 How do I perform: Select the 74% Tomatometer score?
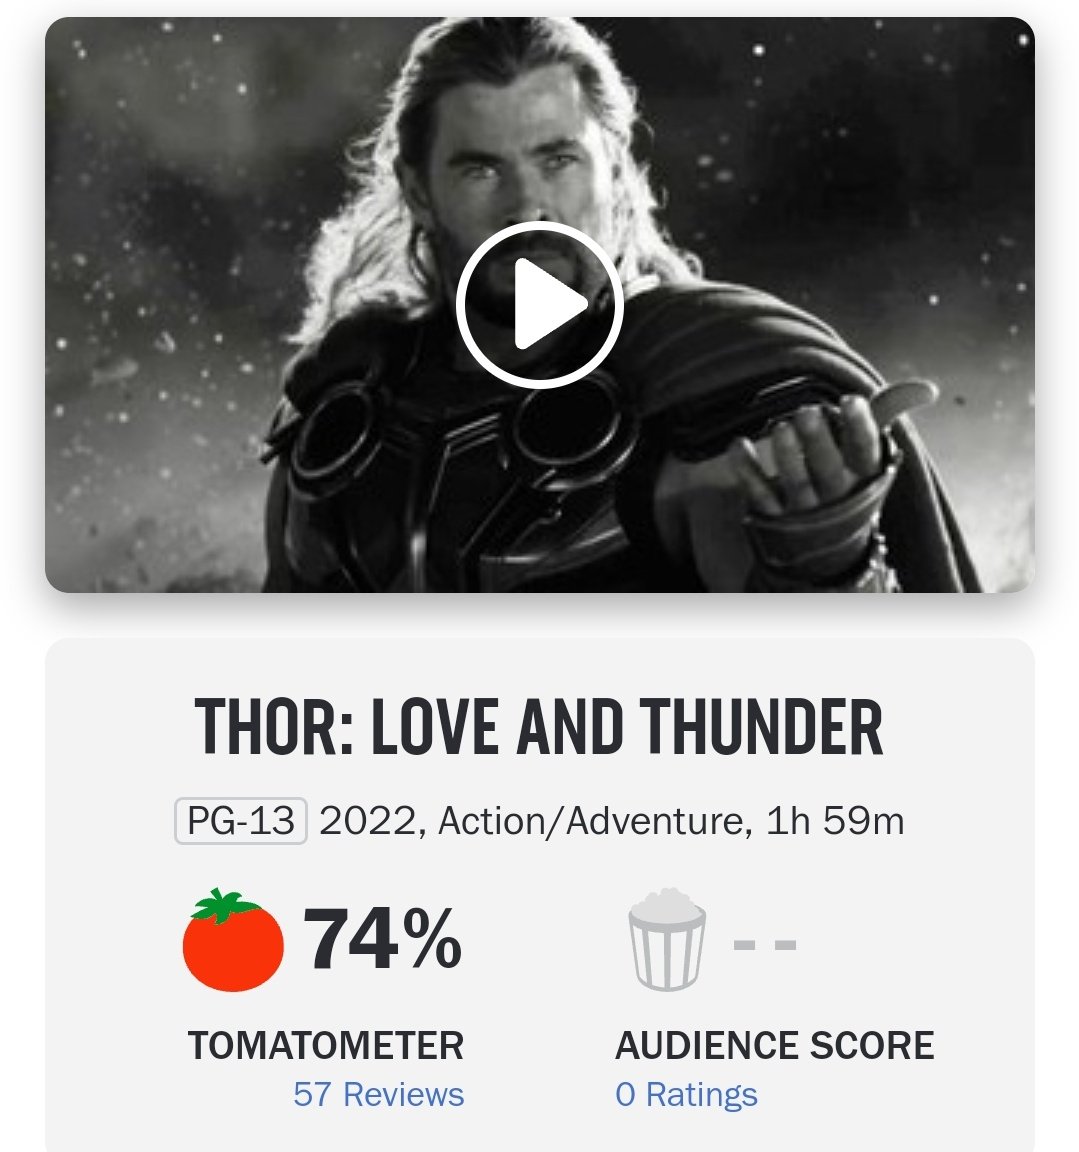click(382, 940)
